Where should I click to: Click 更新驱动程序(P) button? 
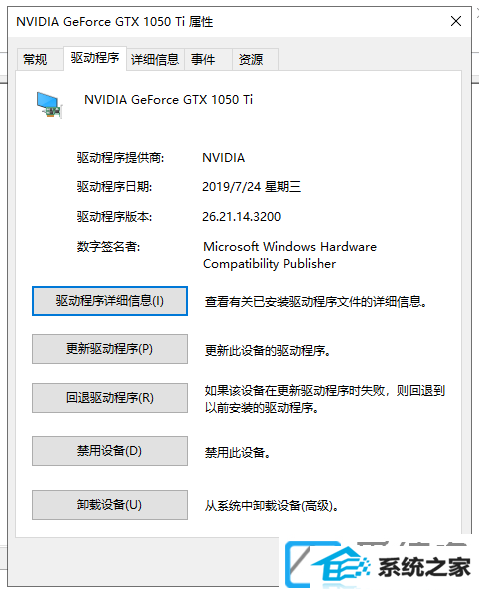pos(110,349)
